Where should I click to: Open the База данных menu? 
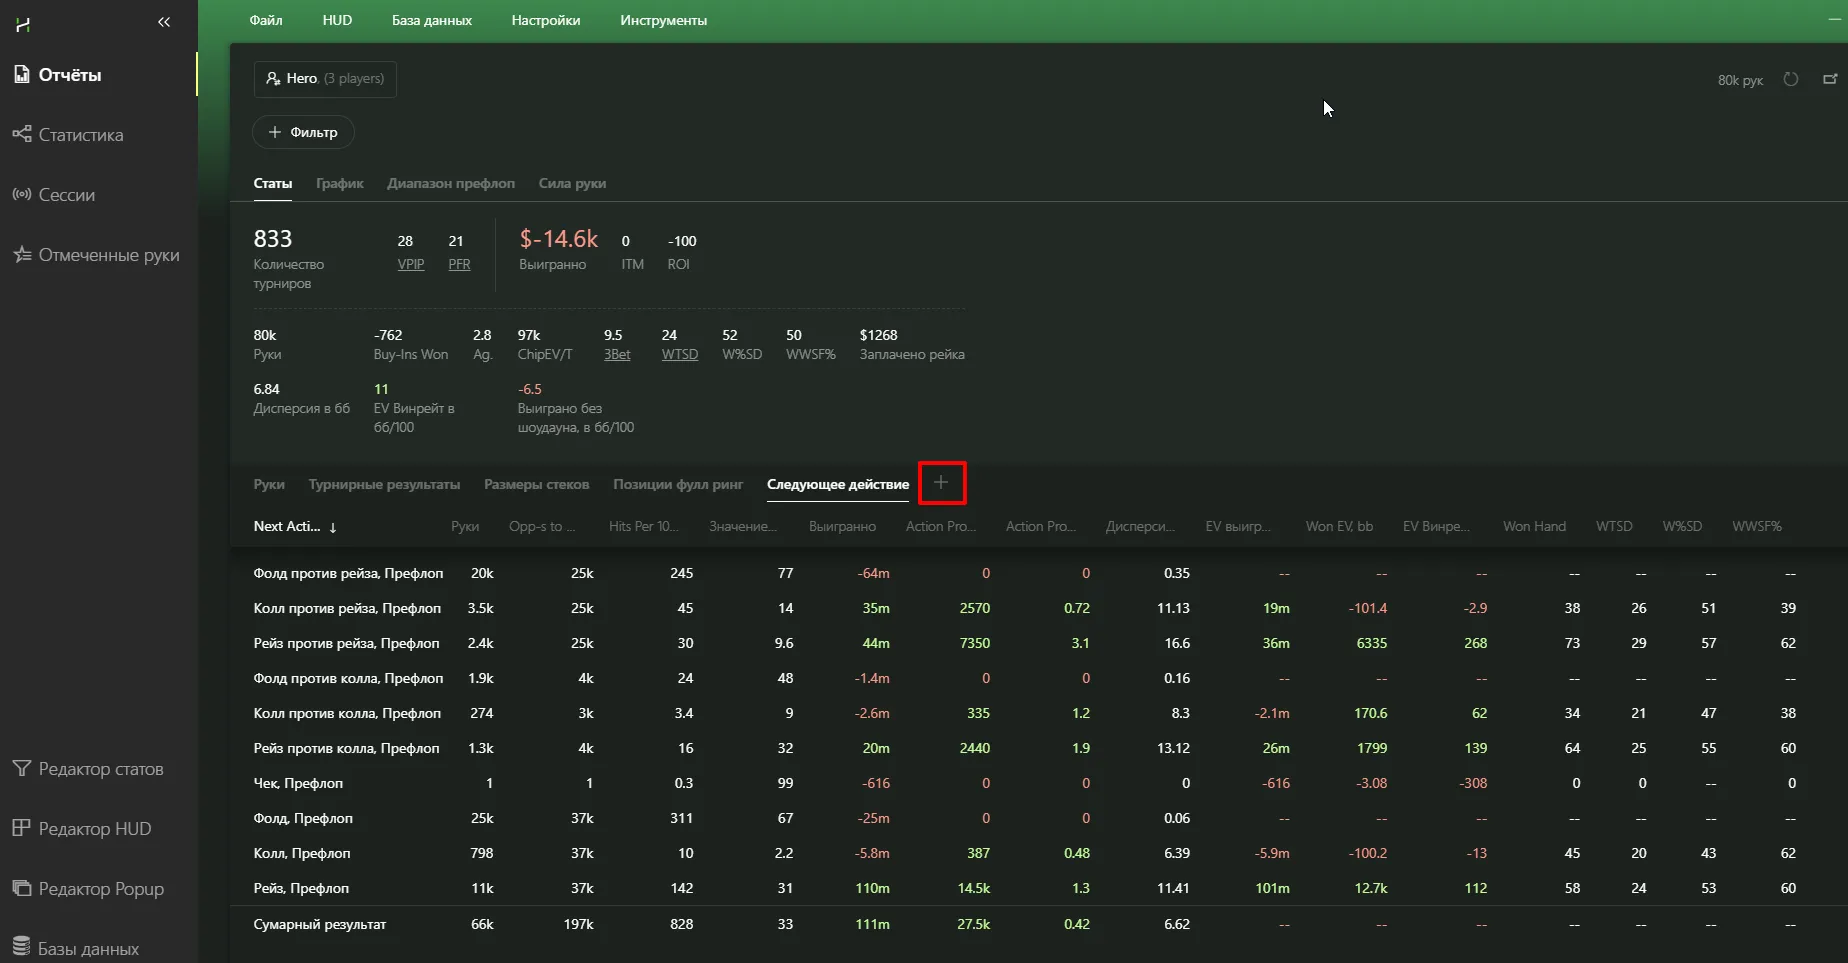point(431,20)
